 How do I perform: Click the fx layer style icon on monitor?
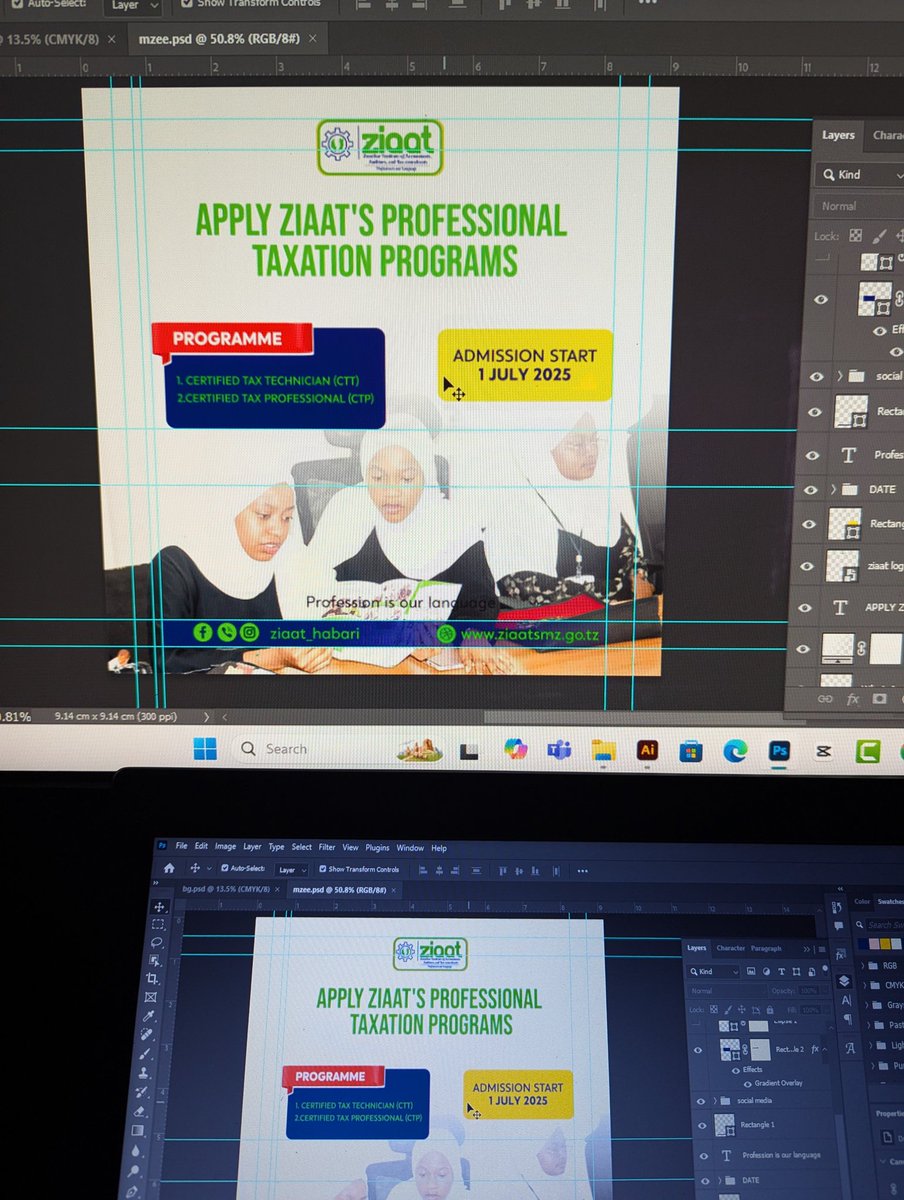(x=853, y=699)
